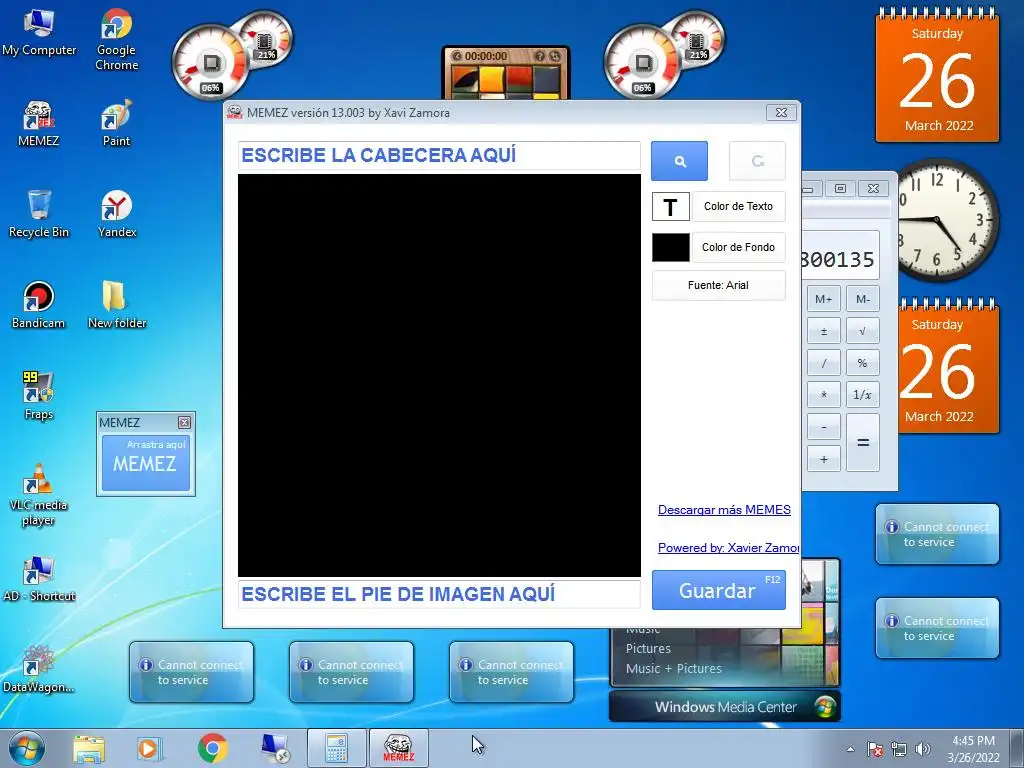Open My Computer desktop icon

coord(39,33)
